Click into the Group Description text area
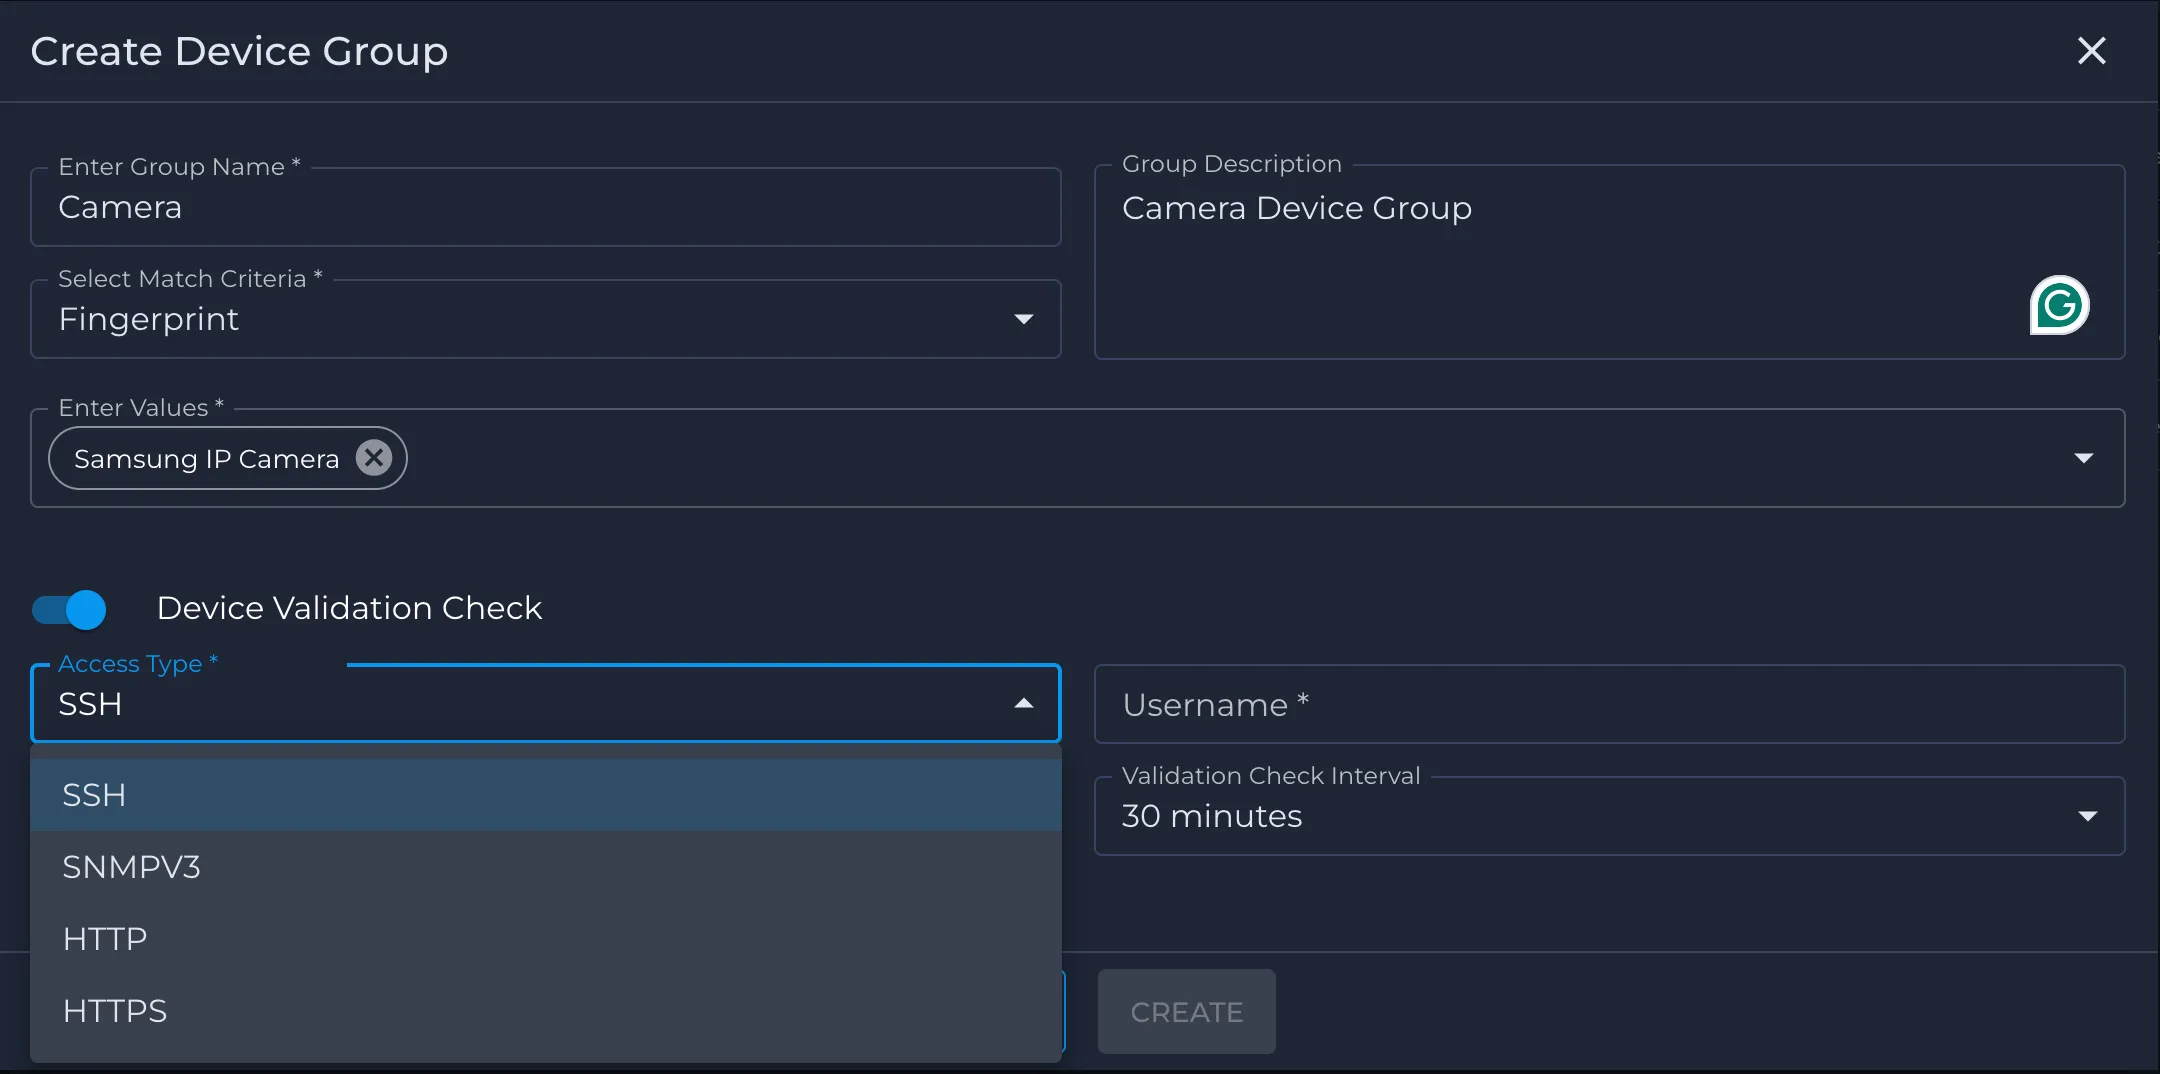Viewport: 2160px width, 1074px height. 1609,262
